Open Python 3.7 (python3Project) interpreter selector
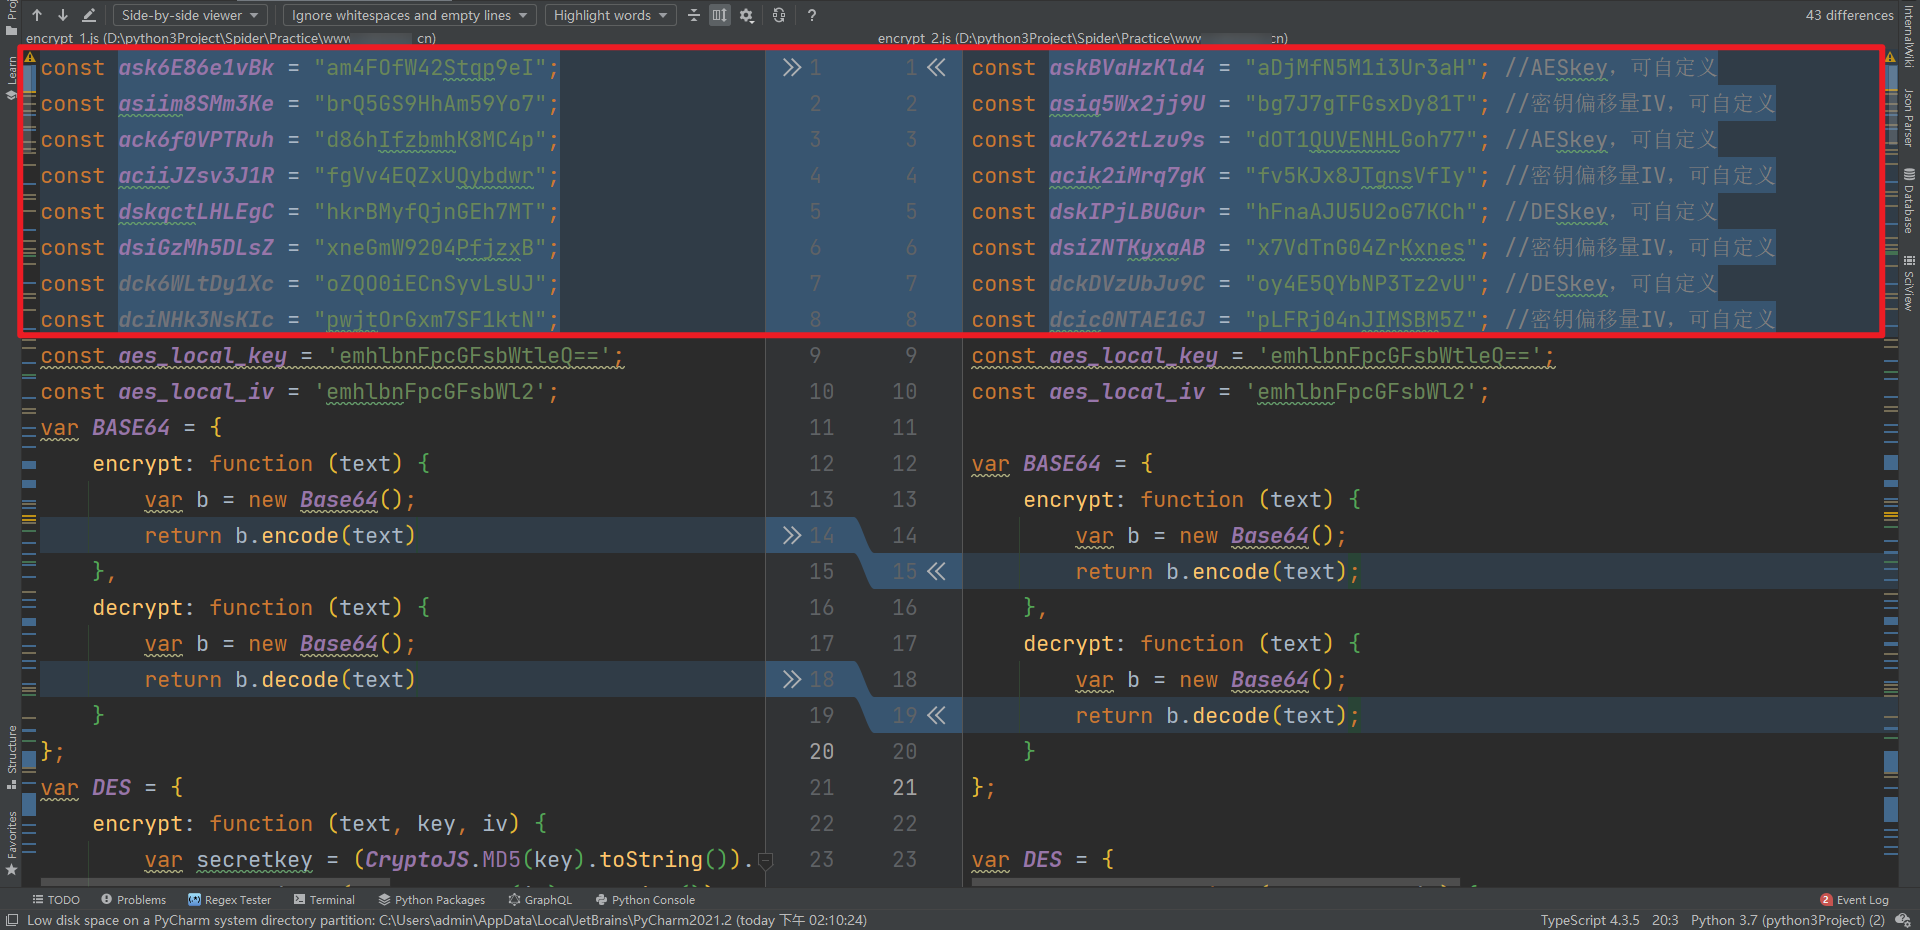The image size is (1920, 930). (x=1787, y=920)
